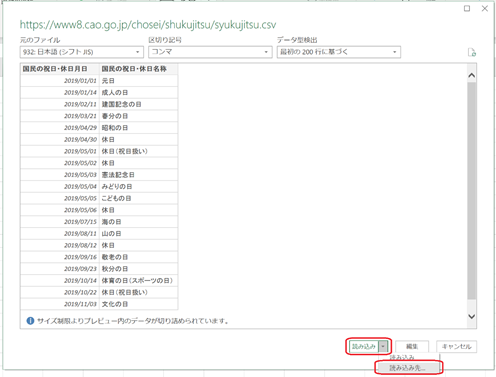Click the CSV URL title text

coord(148,25)
